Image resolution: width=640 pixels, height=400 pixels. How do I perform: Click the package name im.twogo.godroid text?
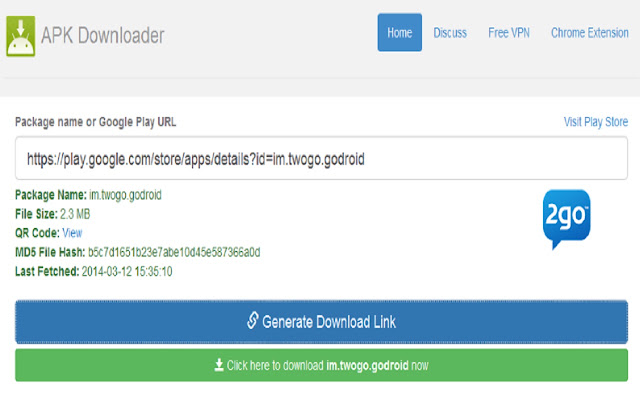[125, 195]
